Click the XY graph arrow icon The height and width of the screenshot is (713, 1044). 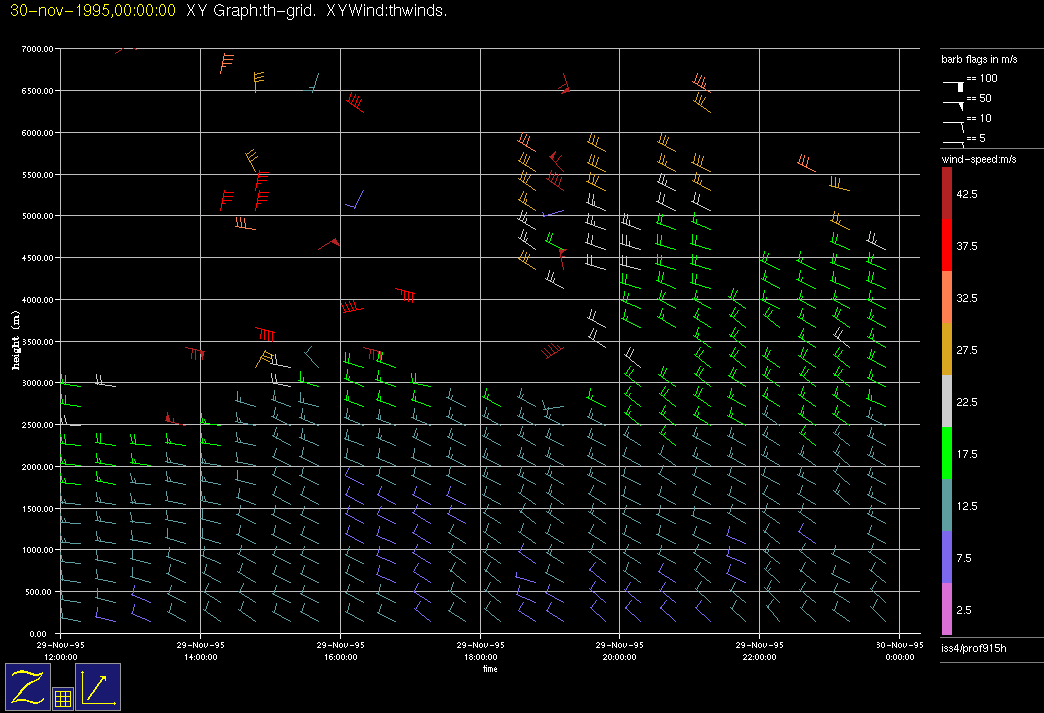98,687
